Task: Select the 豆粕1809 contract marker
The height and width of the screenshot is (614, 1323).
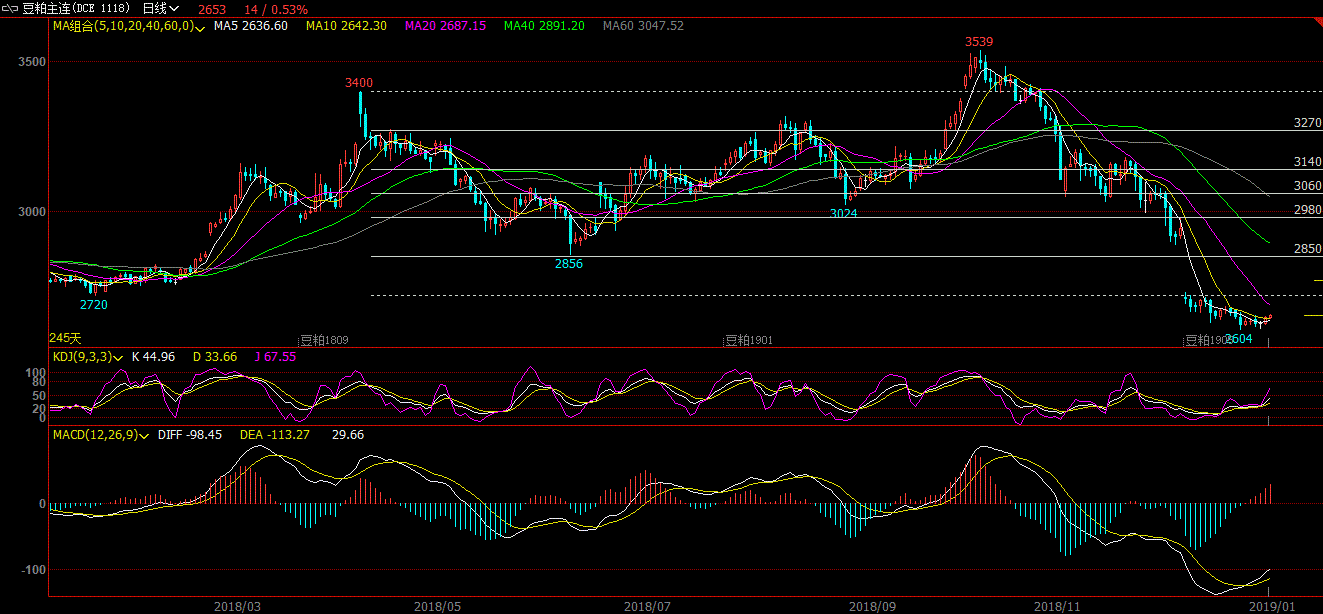Action: [x=324, y=340]
